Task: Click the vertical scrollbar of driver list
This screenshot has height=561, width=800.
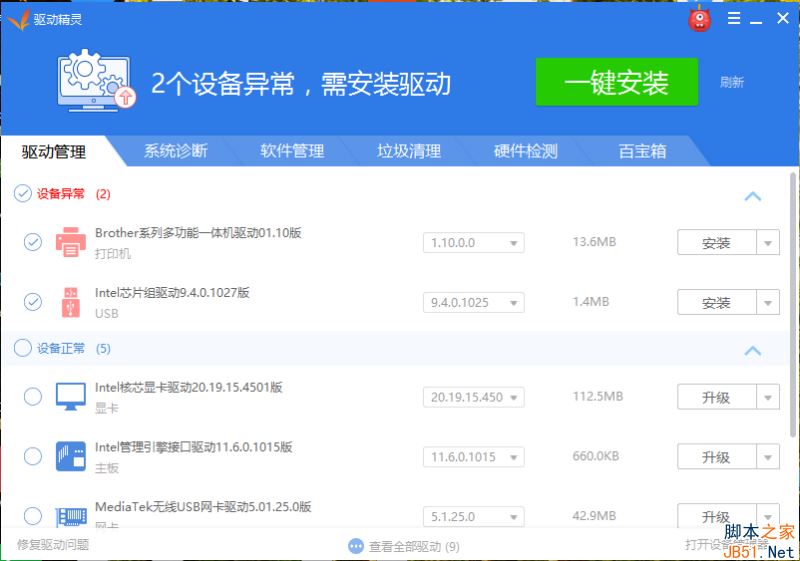Action: [x=792, y=305]
